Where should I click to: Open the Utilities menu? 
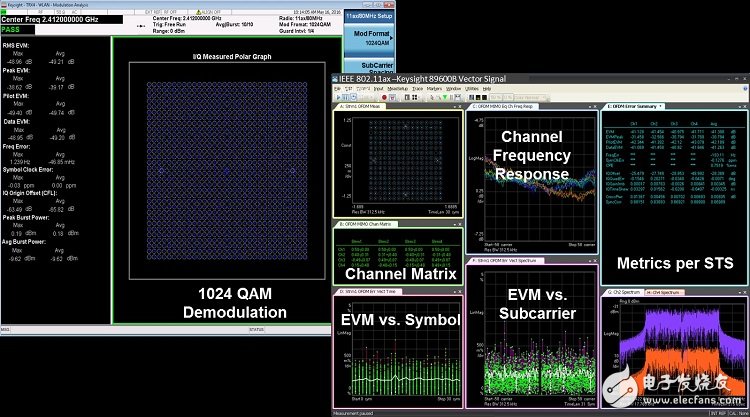pyautogui.click(x=472, y=89)
